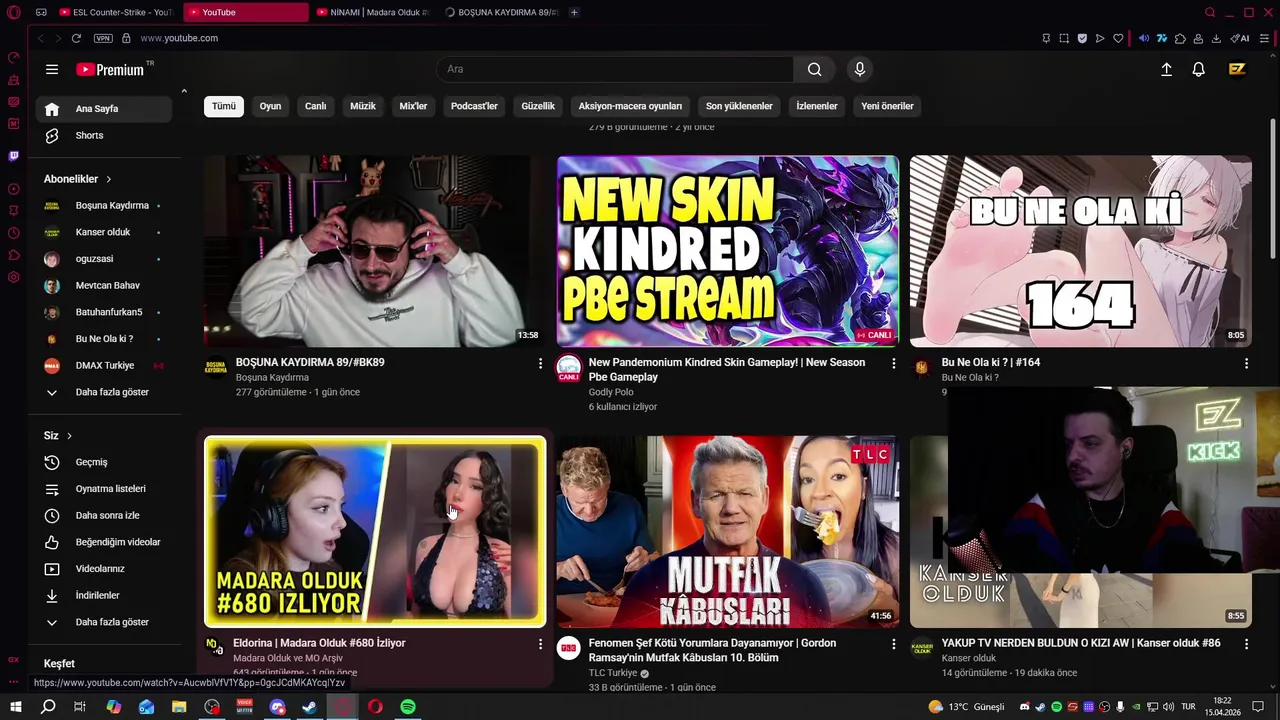Viewport: 1280px width, 720px height.
Task: Open the account avatar menu
Action: point(1237,69)
